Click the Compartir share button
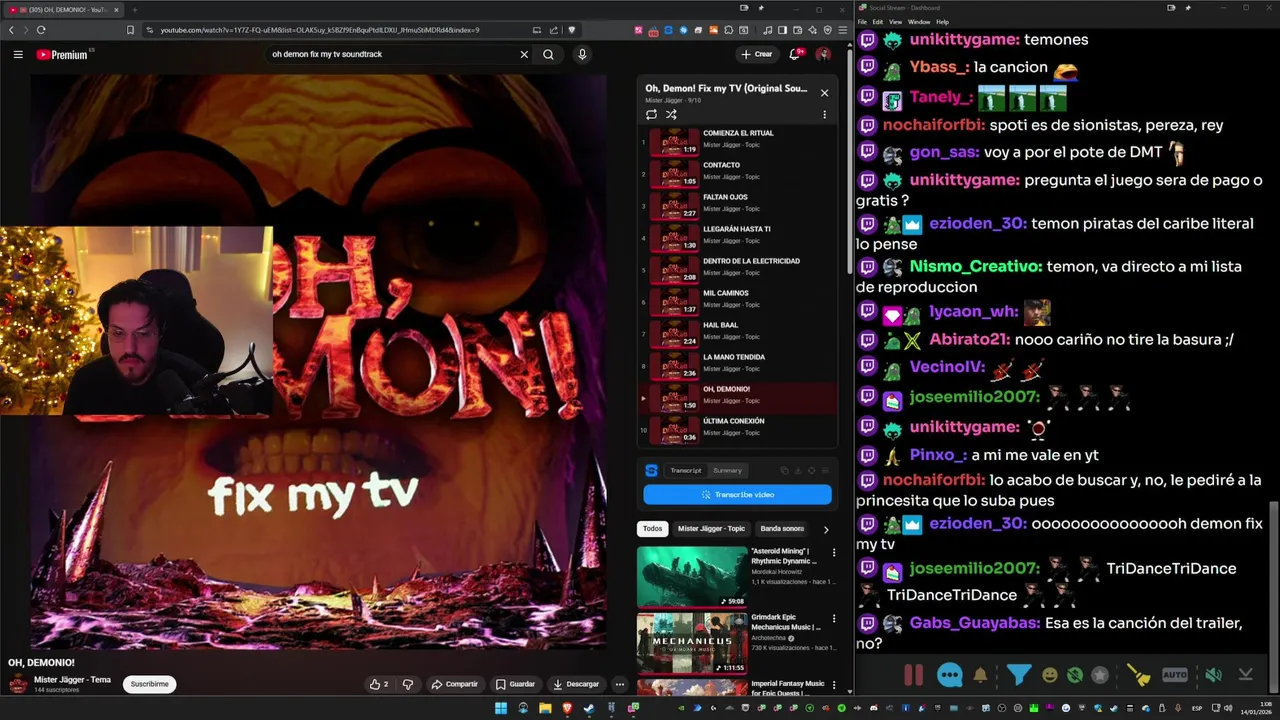 click(454, 684)
